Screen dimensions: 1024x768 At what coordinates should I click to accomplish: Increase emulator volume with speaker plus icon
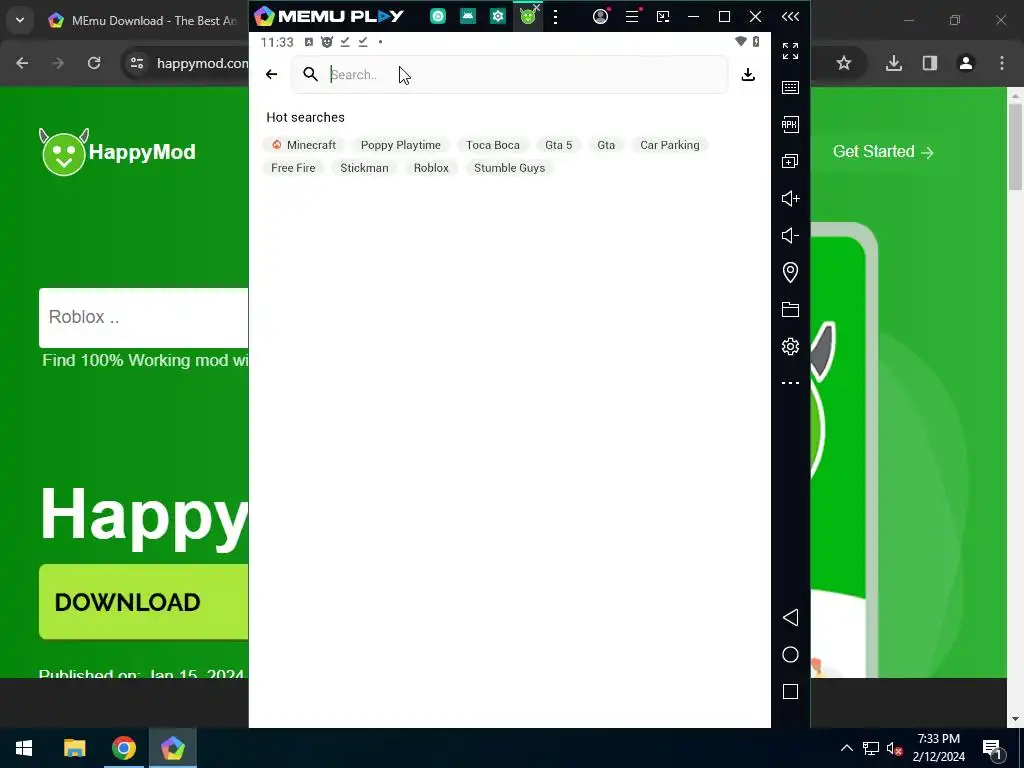point(790,199)
